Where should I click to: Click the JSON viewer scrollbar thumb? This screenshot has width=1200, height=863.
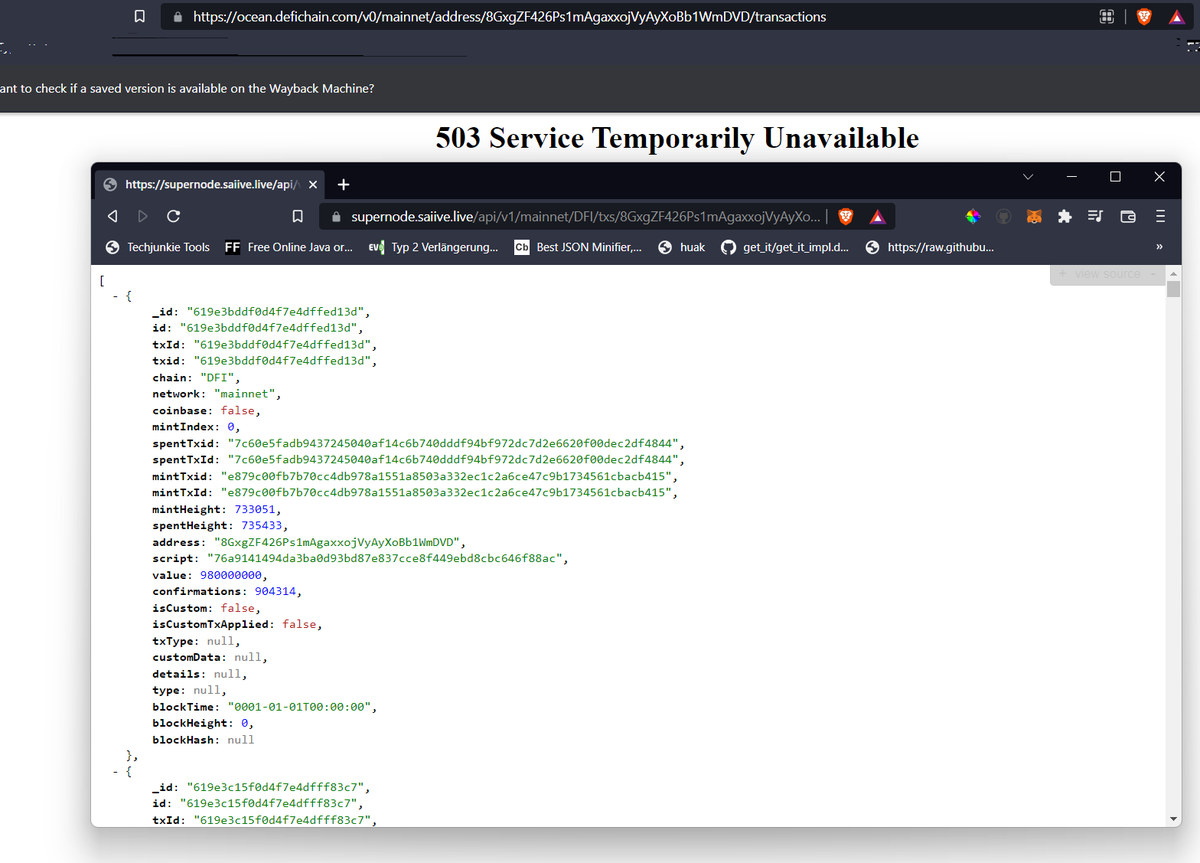tap(1174, 290)
